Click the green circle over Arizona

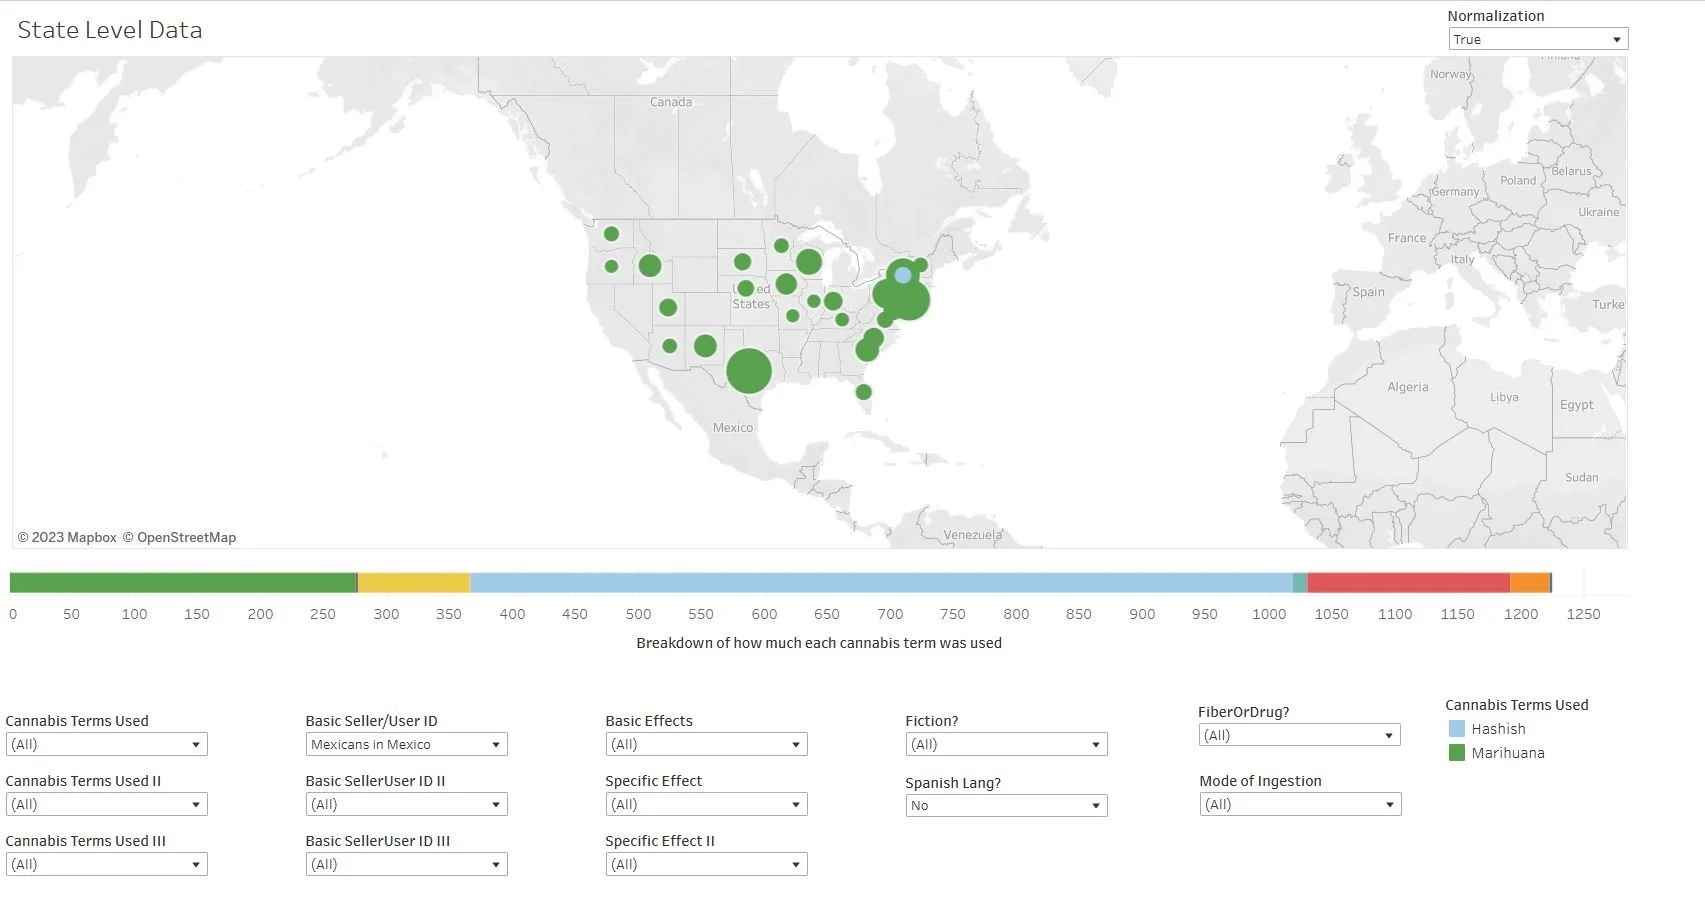pyautogui.click(x=670, y=346)
